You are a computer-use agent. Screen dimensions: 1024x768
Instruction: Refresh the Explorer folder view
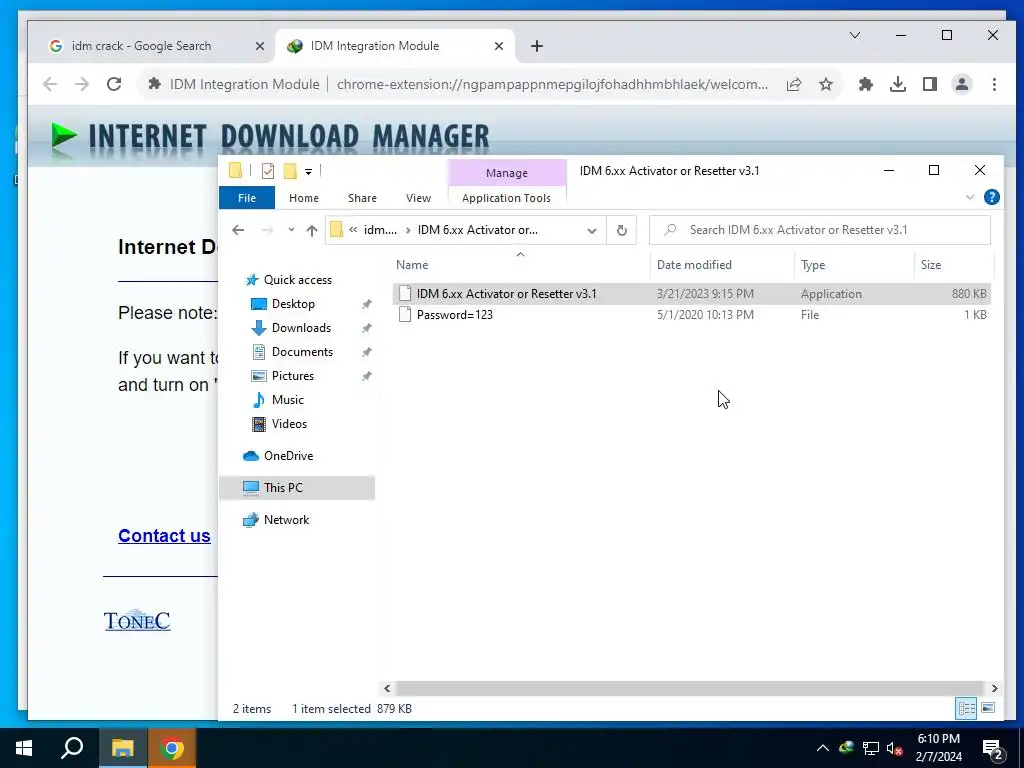point(622,231)
